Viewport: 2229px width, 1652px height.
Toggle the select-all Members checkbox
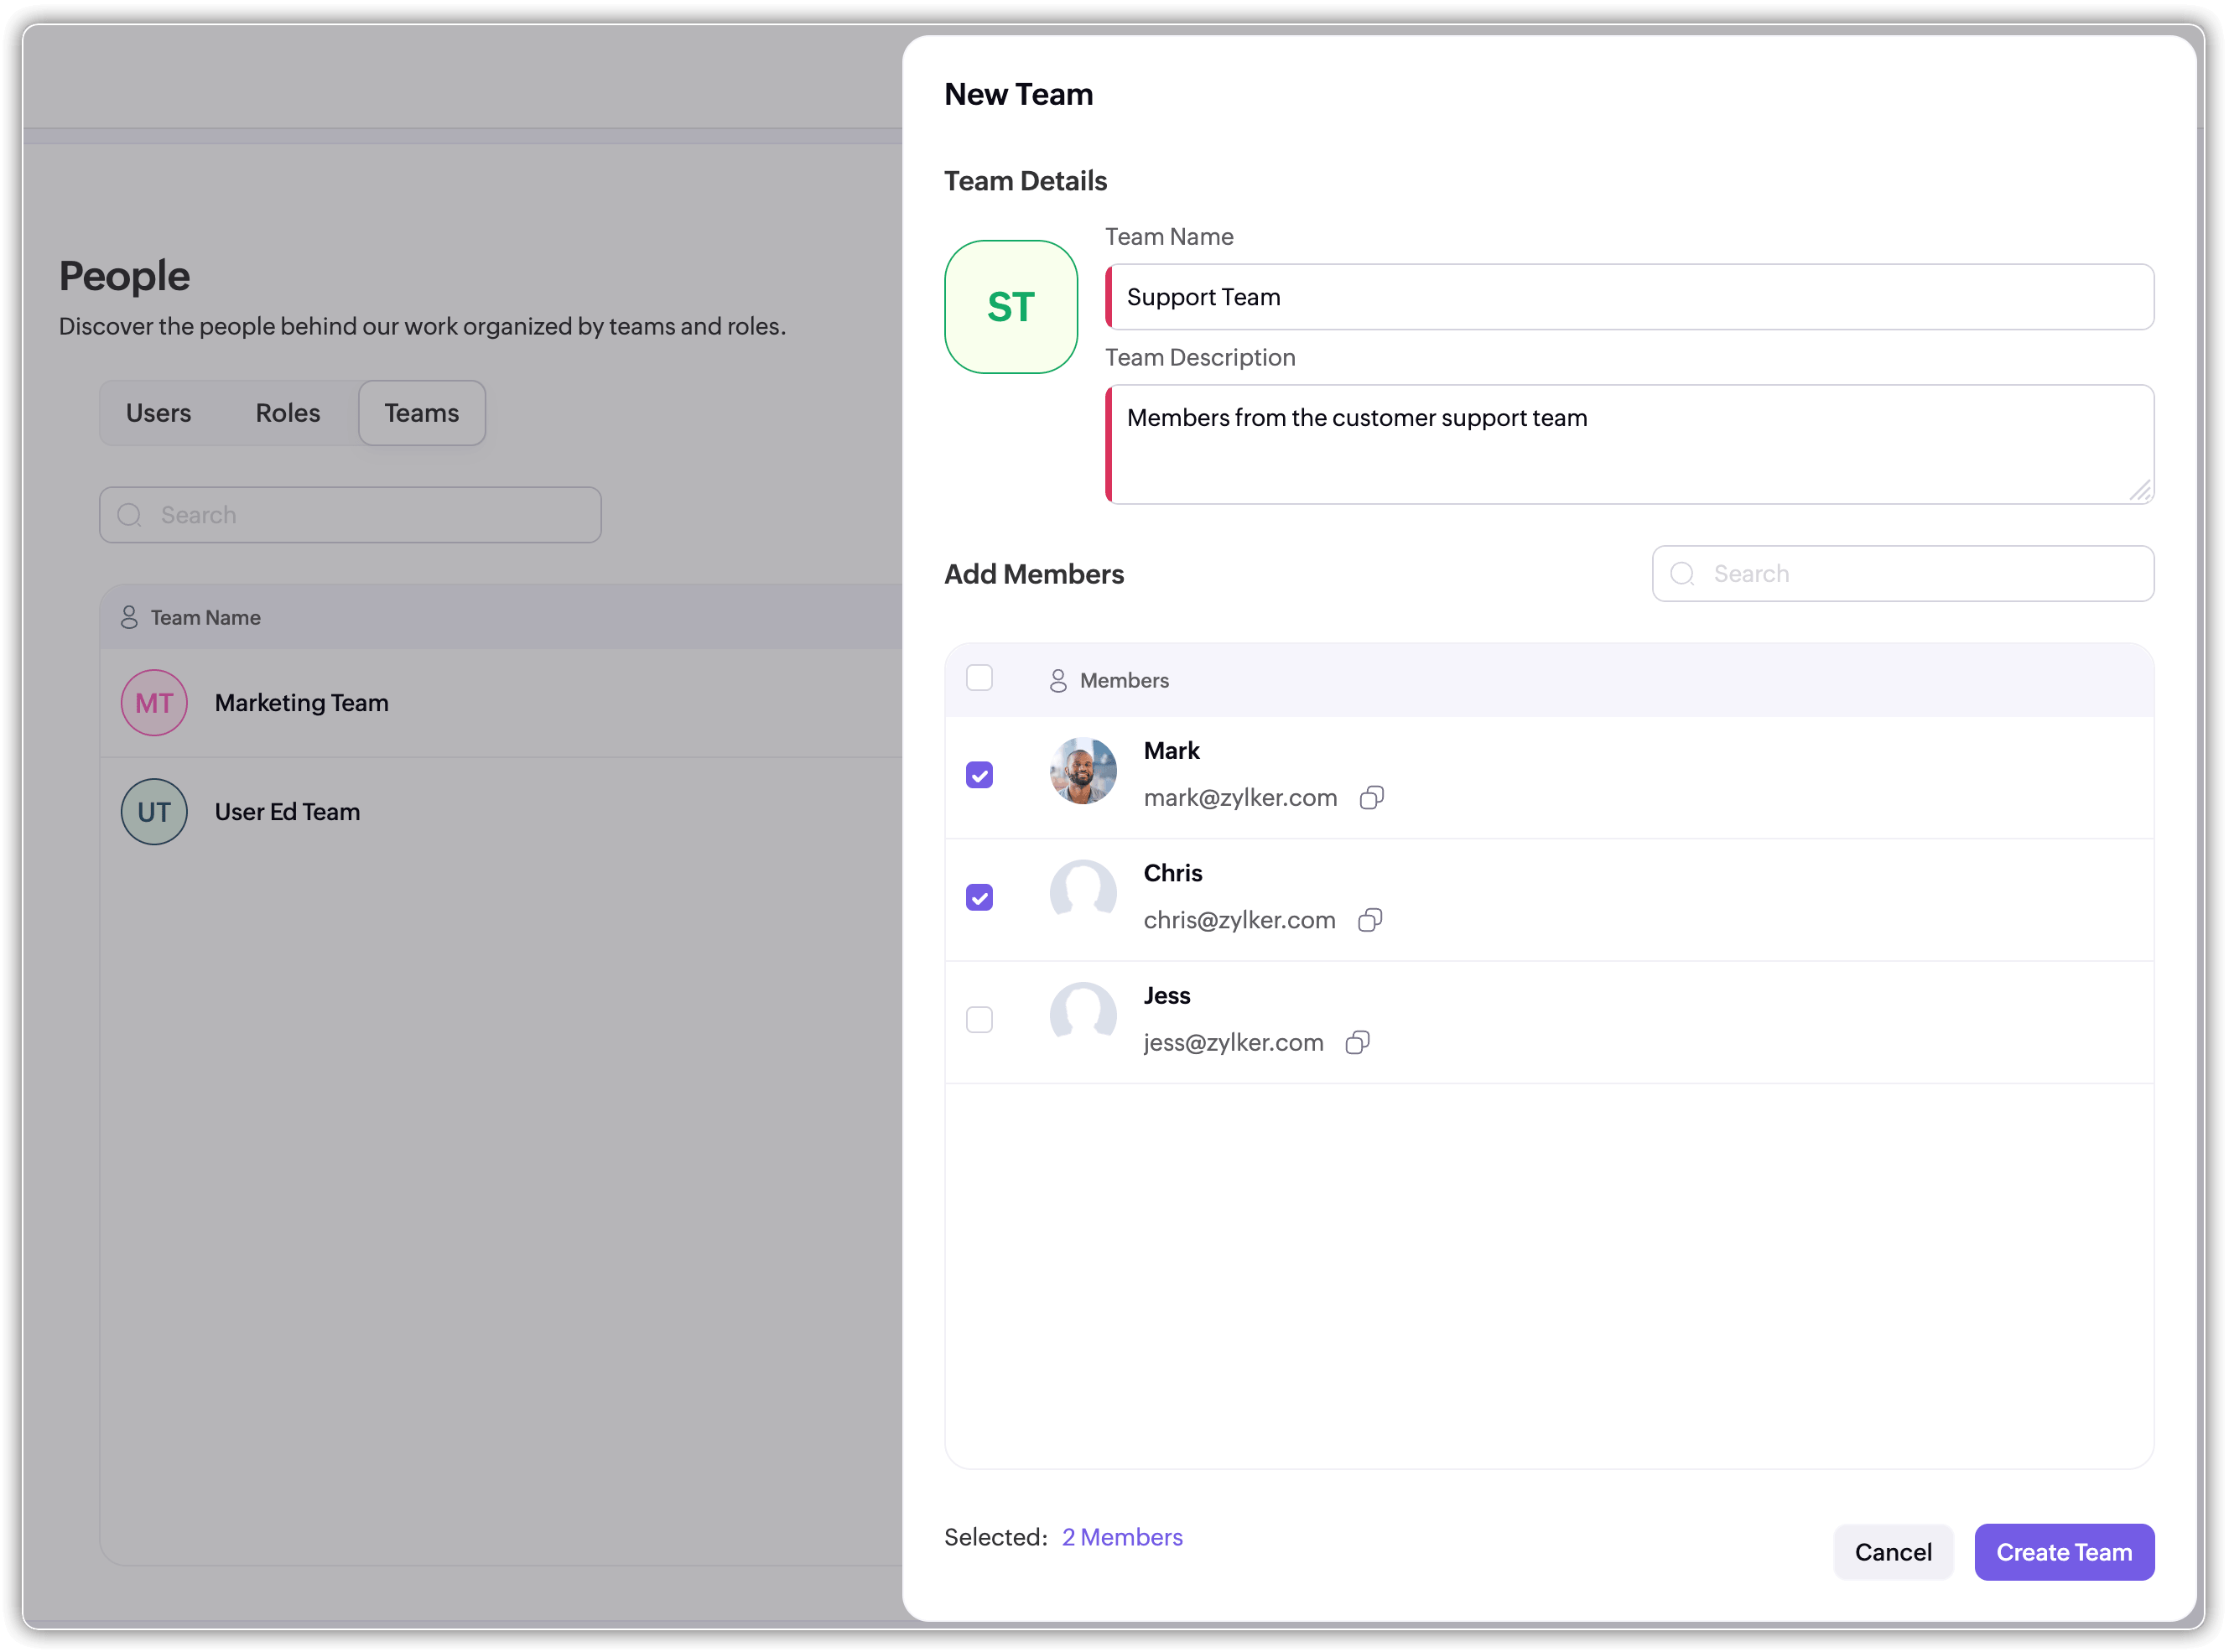click(979, 678)
